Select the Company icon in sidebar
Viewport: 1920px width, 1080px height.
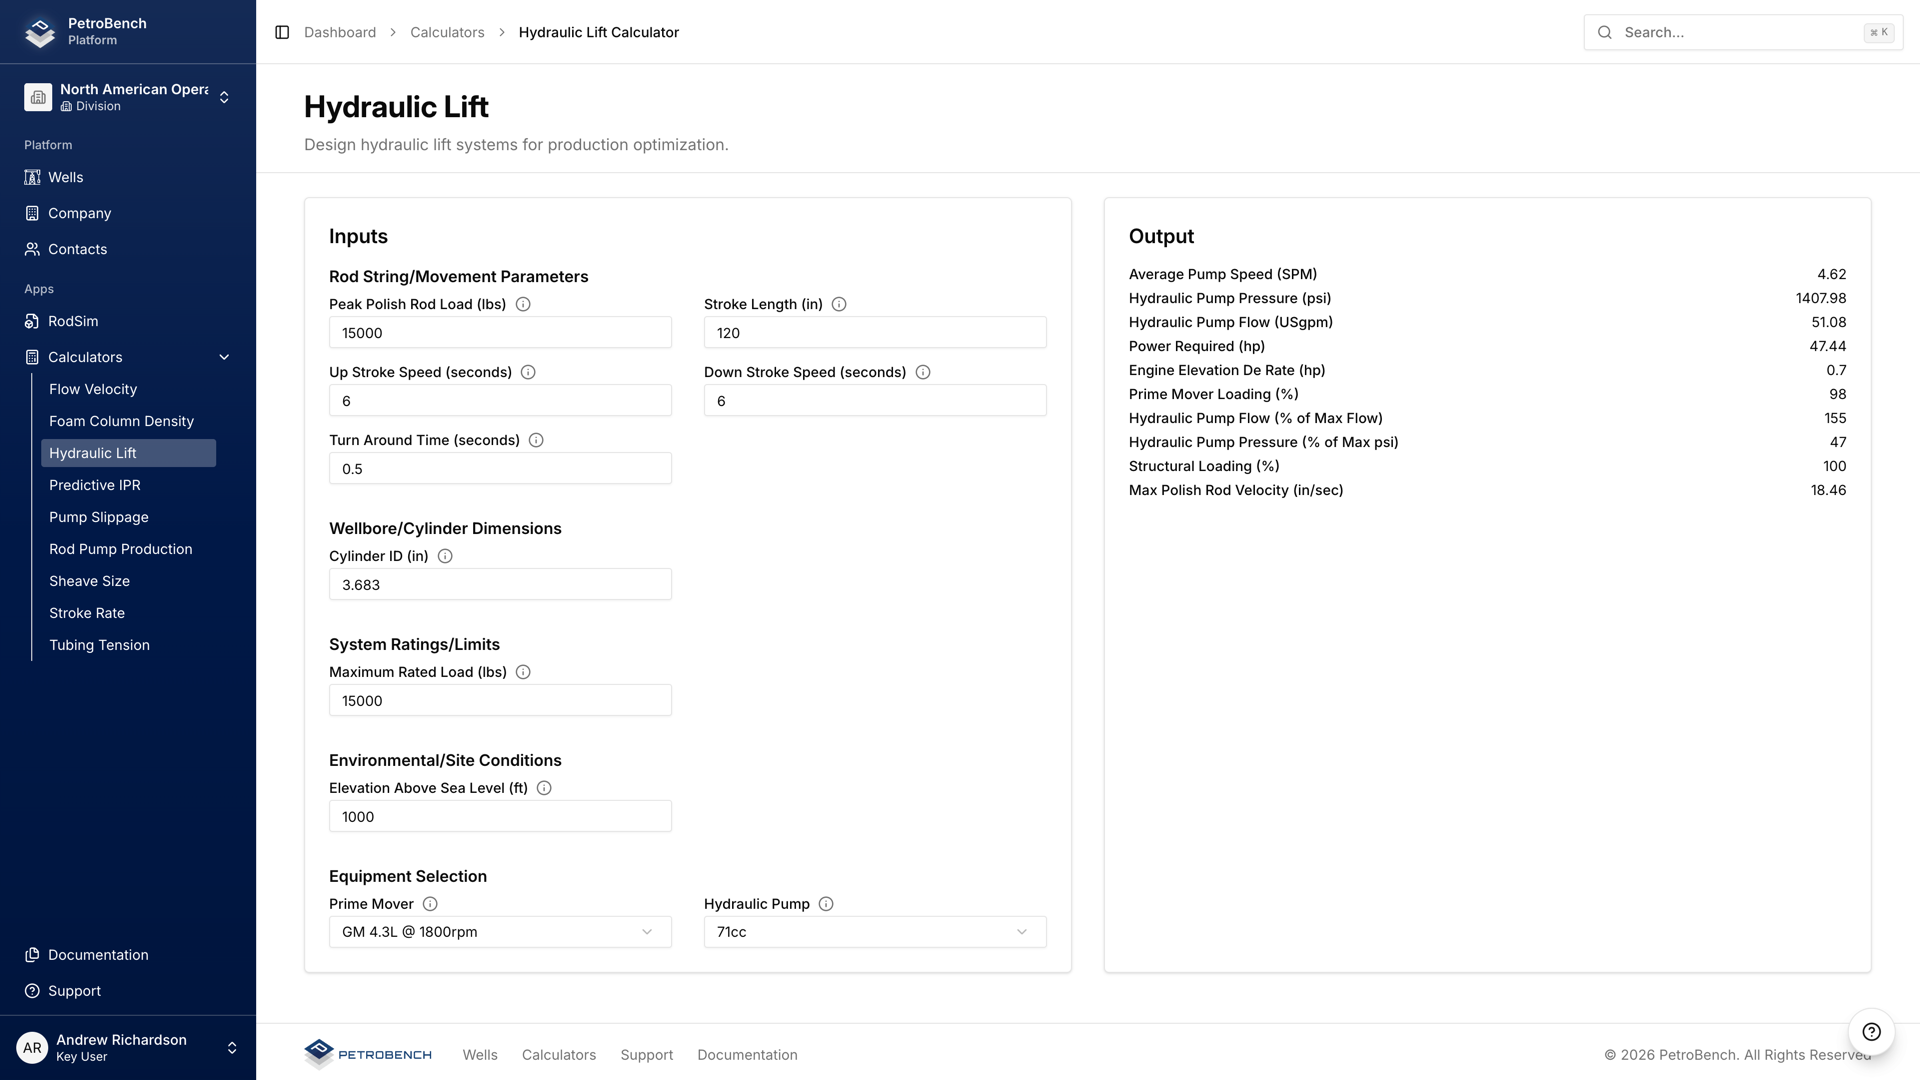tap(32, 213)
